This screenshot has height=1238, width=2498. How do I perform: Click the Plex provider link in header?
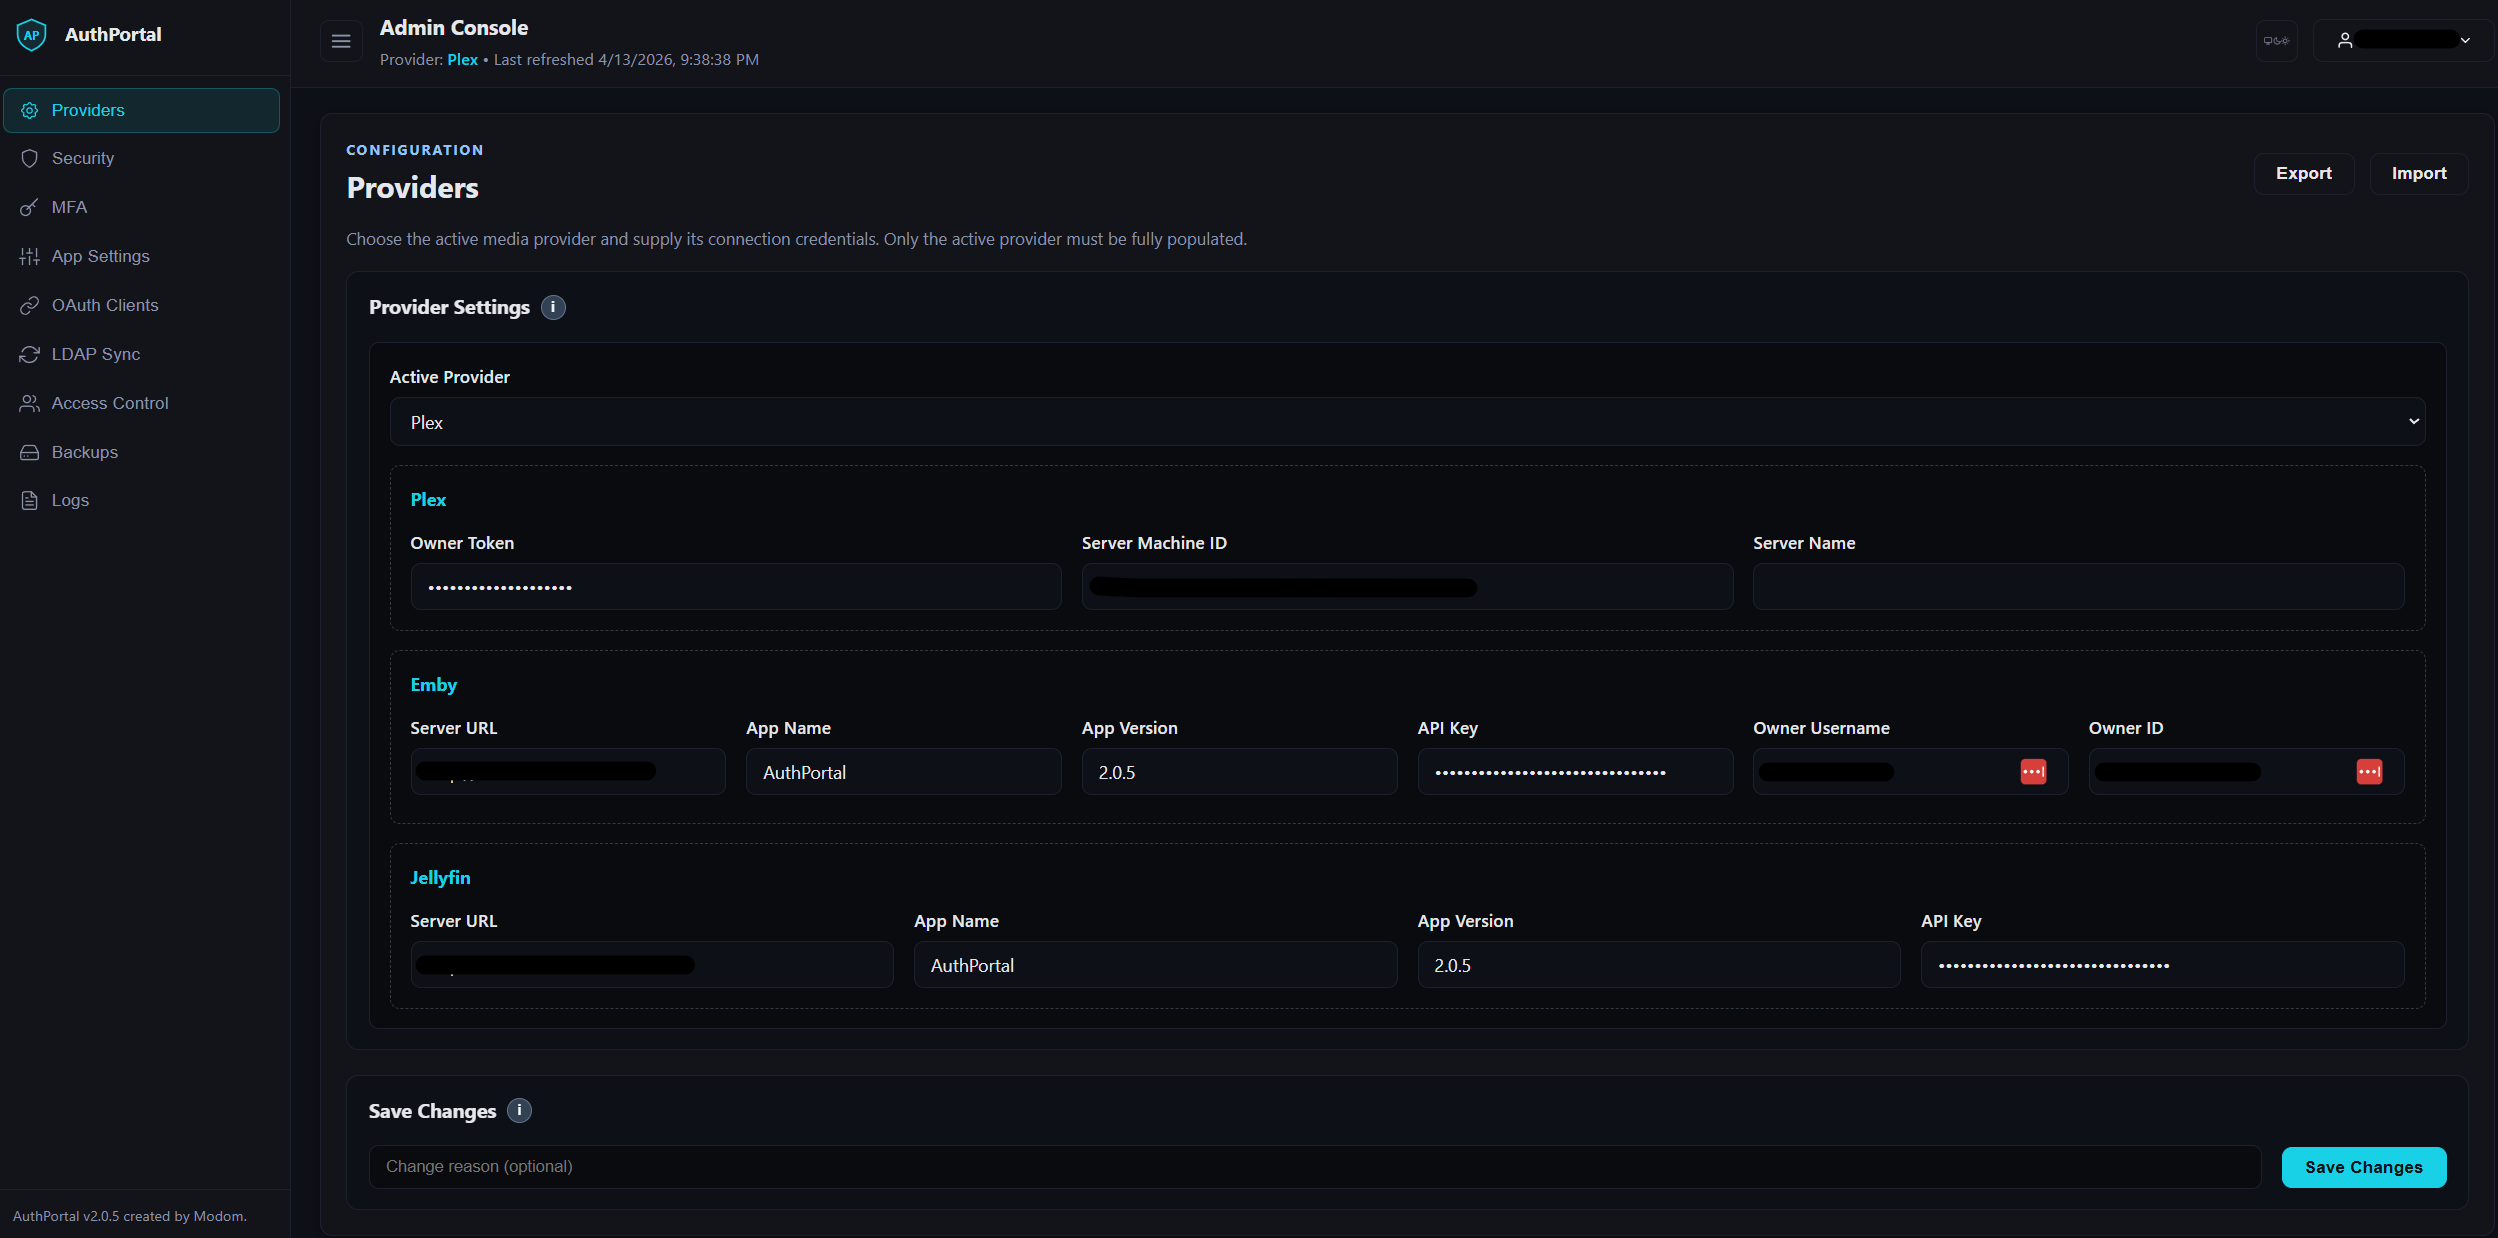coord(462,60)
